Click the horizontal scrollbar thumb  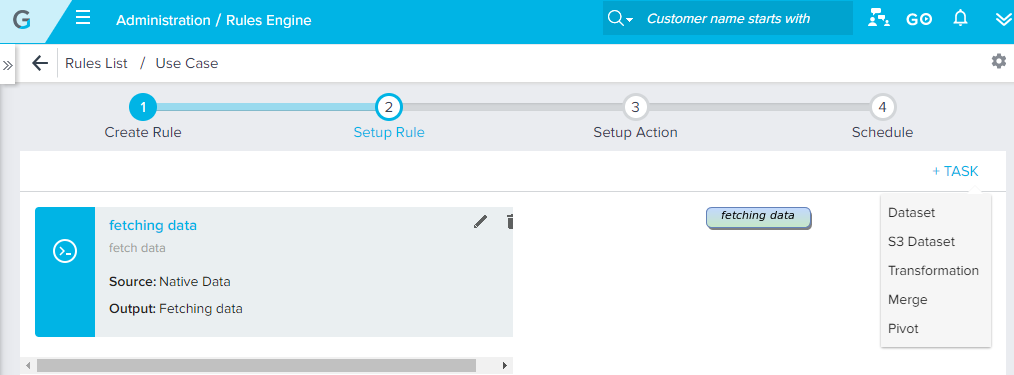pyautogui.click(x=256, y=366)
